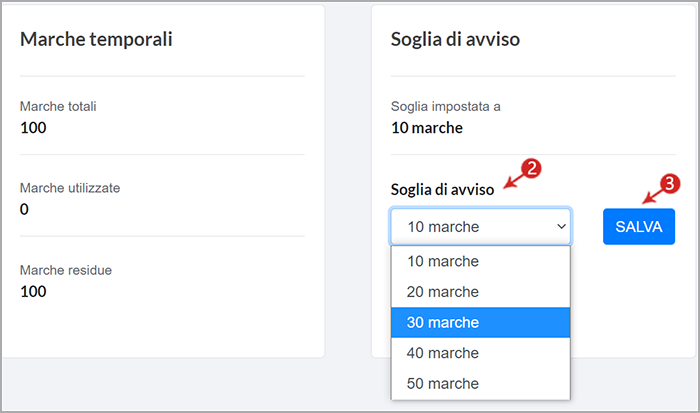Click the bold 10 marche current threshold text
Image resolution: width=700 pixels, height=413 pixels.
(426, 128)
